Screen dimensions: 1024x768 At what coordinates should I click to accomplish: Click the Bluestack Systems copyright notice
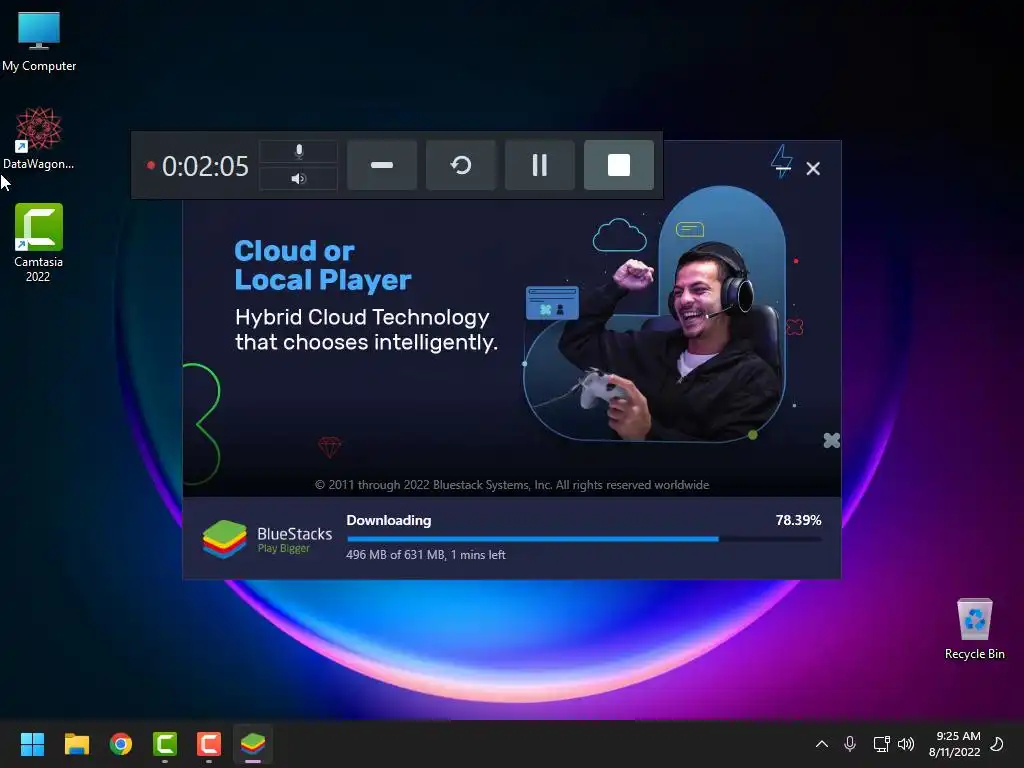click(512, 485)
